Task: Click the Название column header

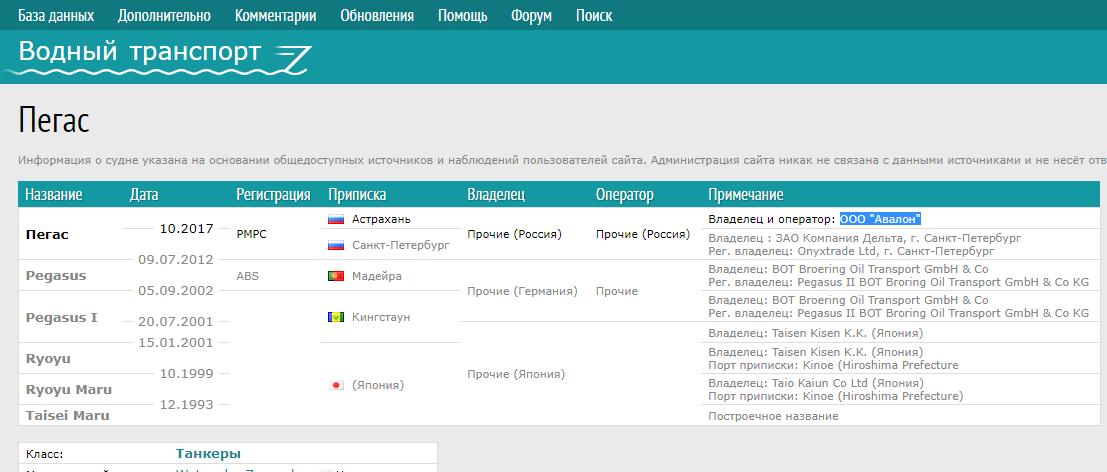Action: click(x=54, y=195)
